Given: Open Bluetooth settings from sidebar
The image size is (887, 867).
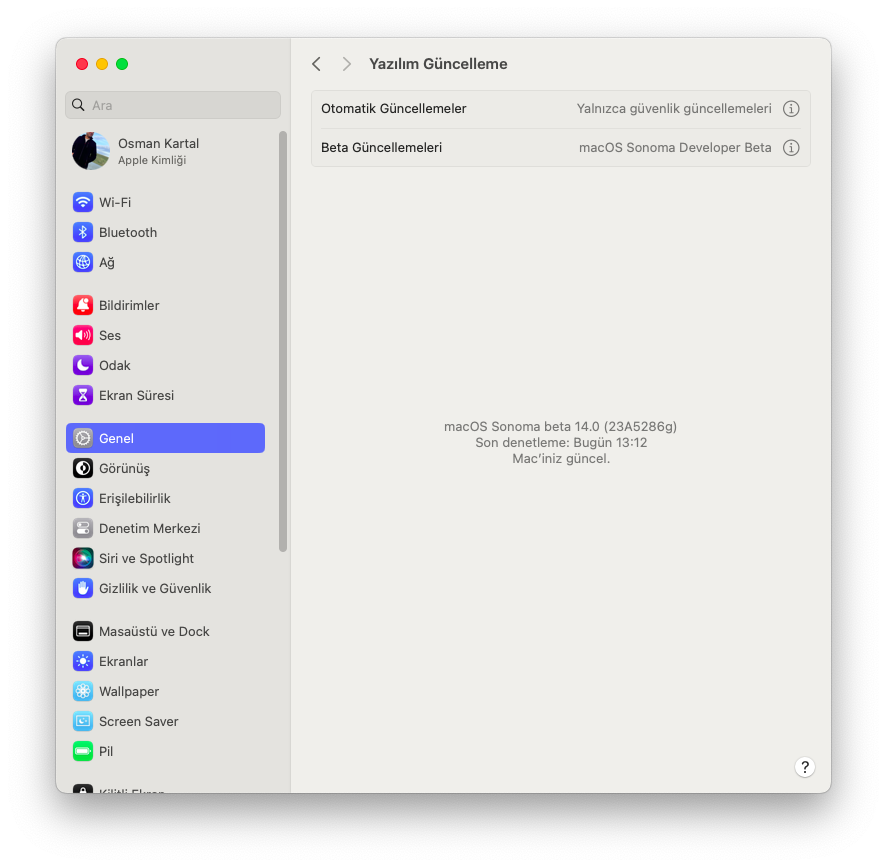Looking at the screenshot, I should click(x=127, y=232).
